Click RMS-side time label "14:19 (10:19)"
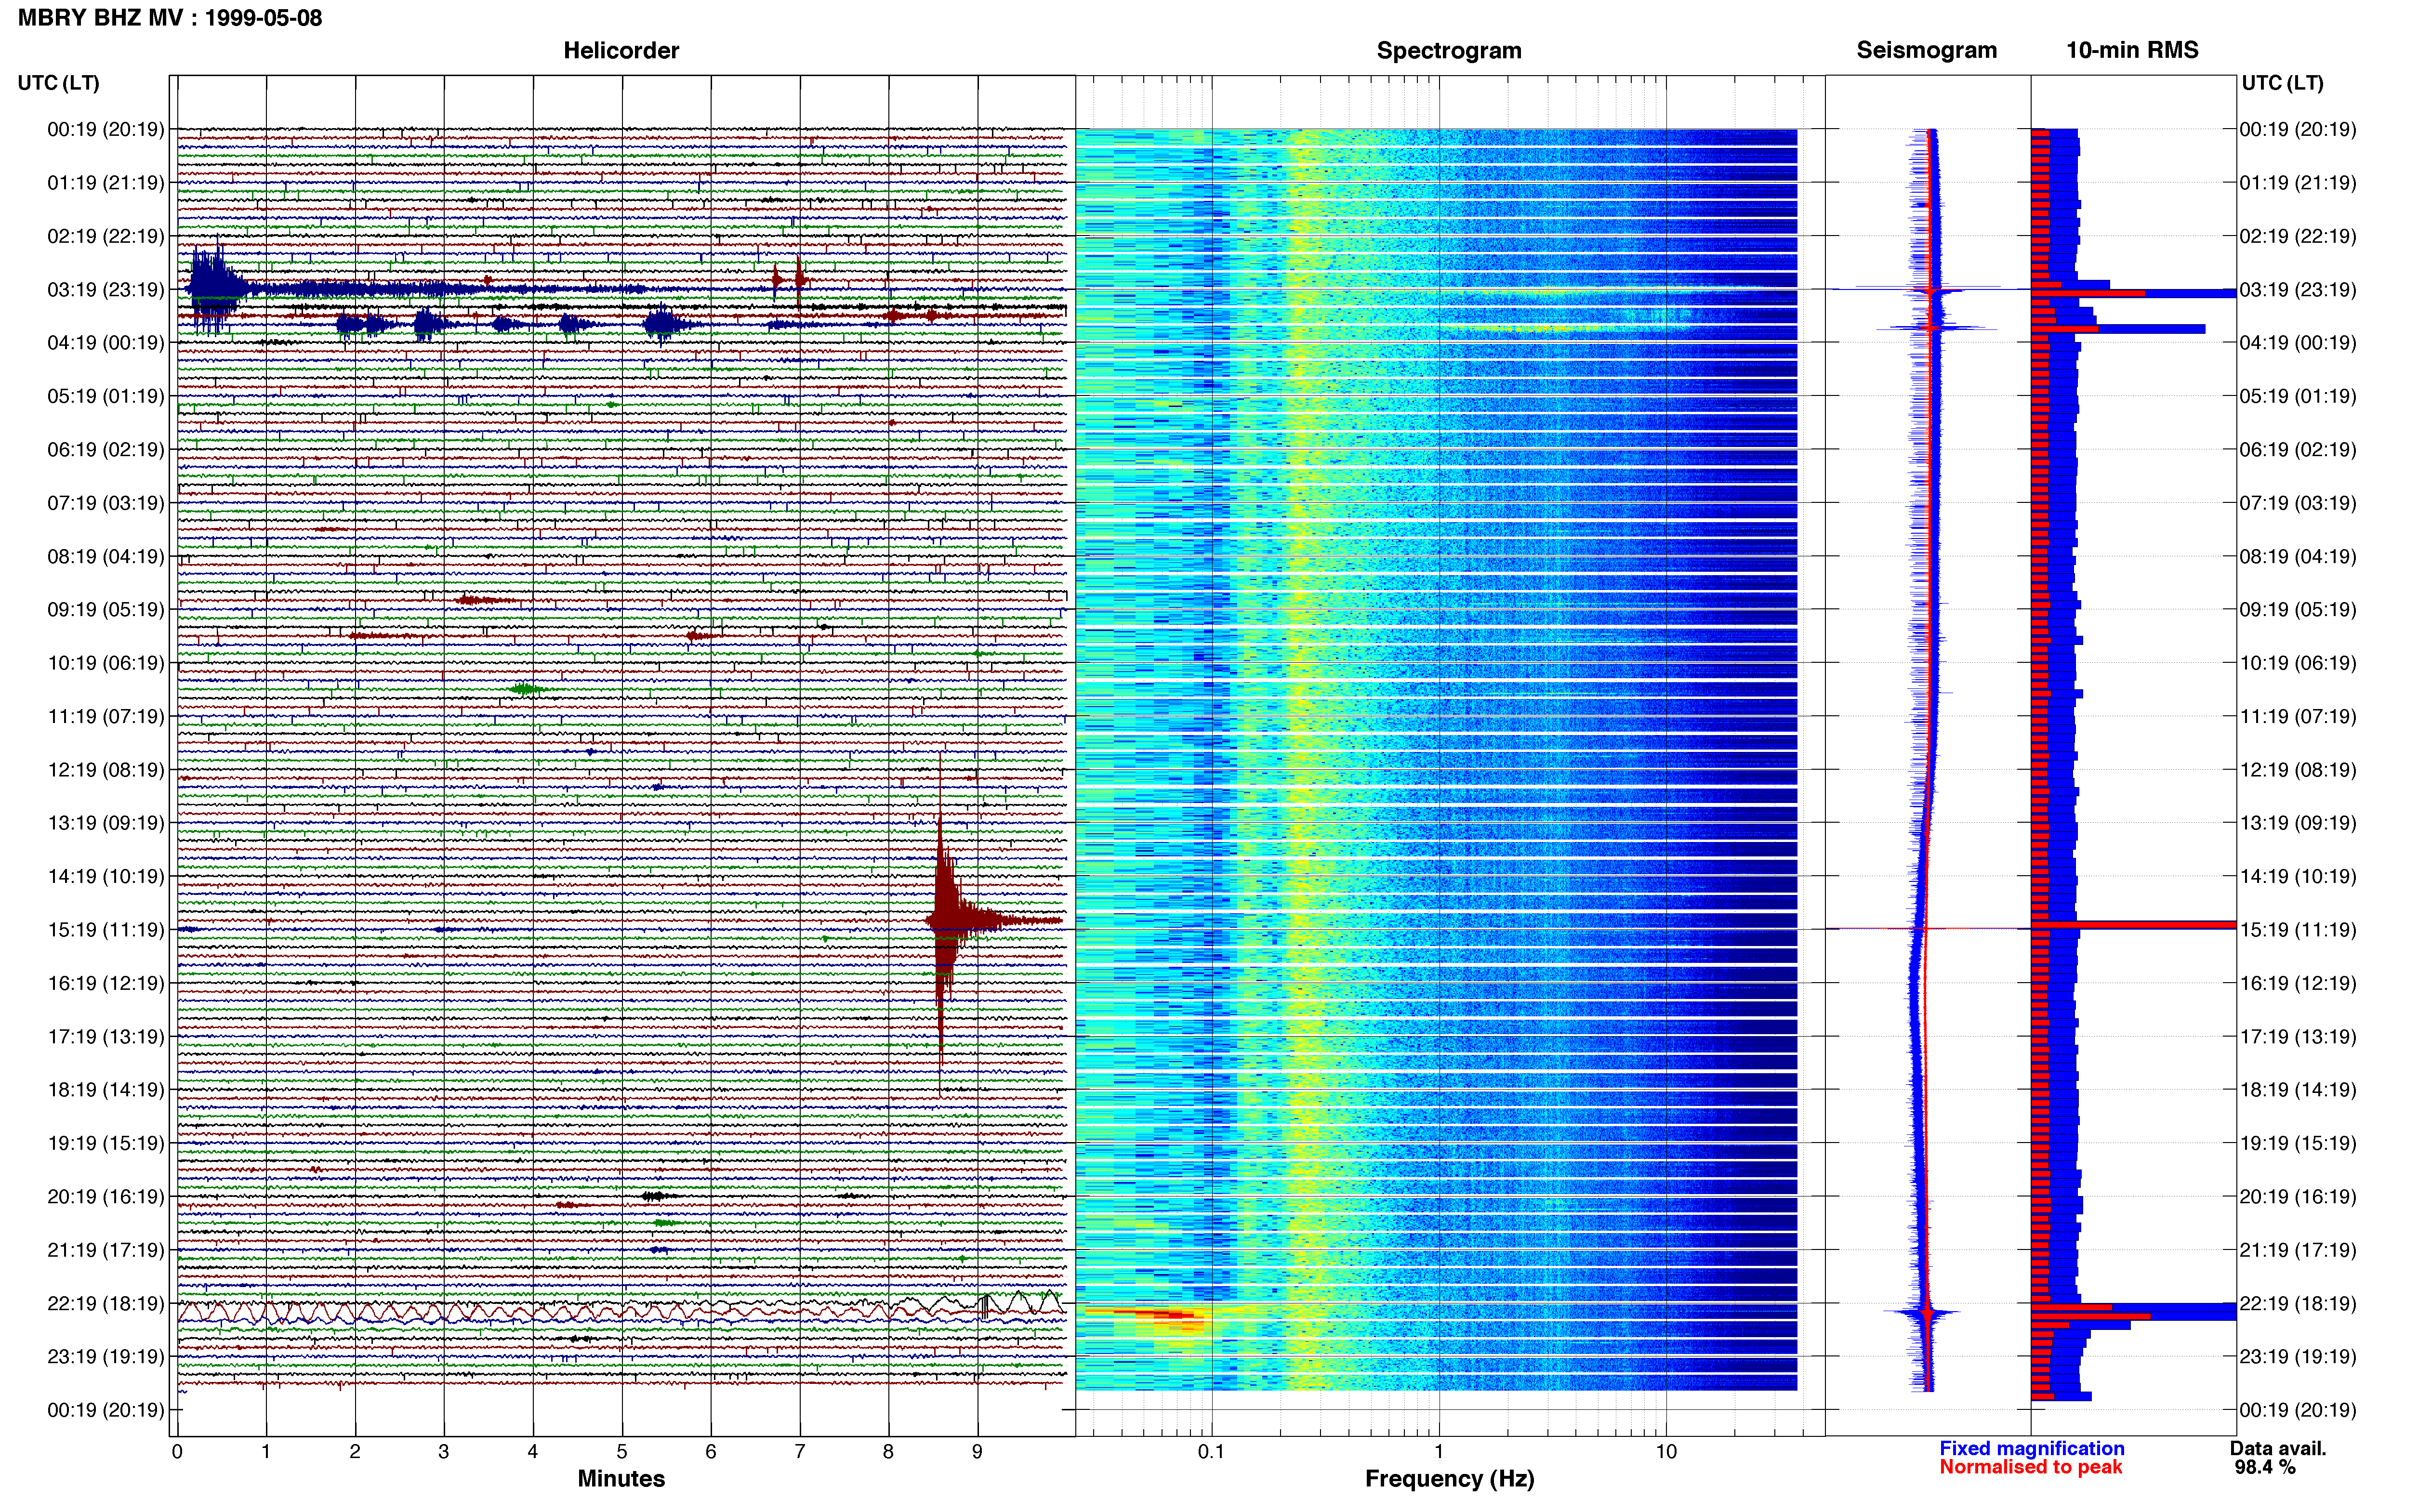2418x1512 pixels. 2297,877
